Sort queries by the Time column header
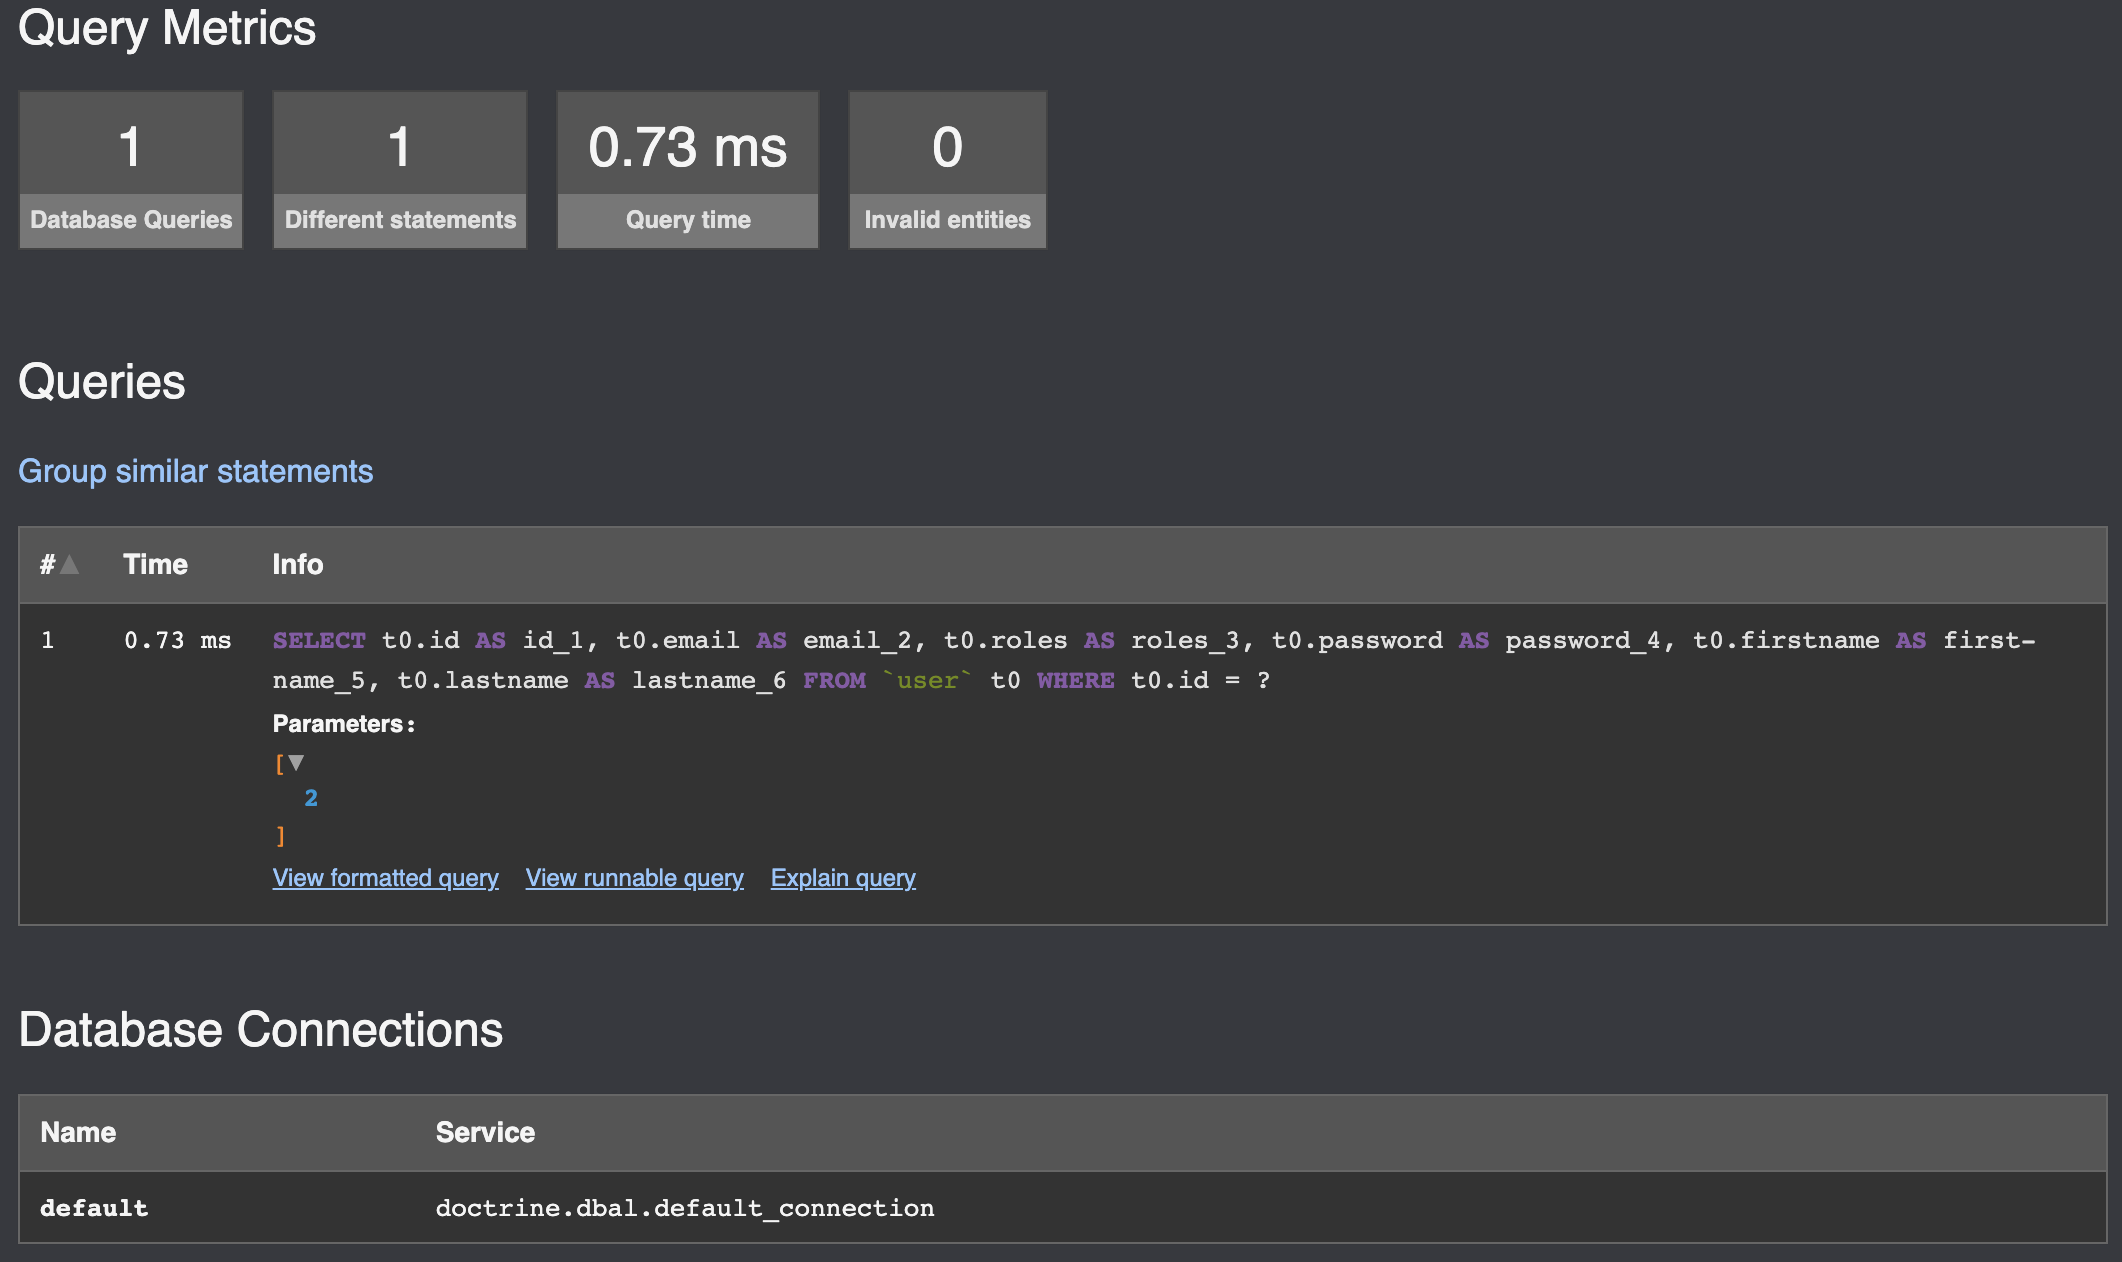The image size is (2122, 1262). tap(155, 565)
